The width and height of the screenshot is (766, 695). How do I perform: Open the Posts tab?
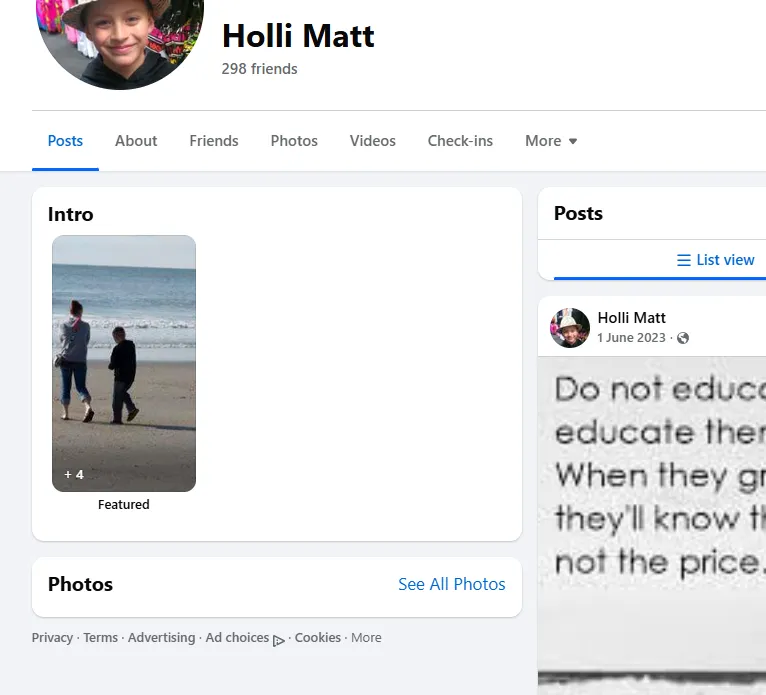[x=65, y=141]
